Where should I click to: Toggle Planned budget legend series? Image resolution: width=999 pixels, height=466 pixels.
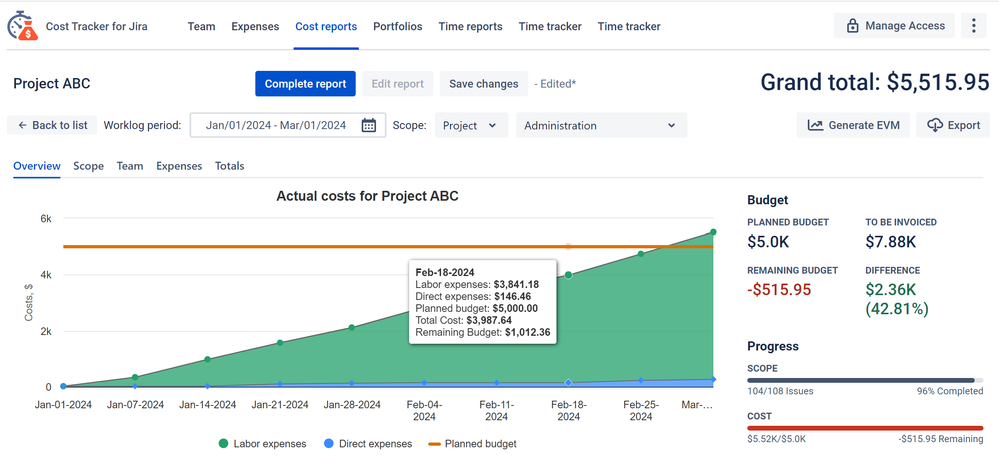pos(472,443)
